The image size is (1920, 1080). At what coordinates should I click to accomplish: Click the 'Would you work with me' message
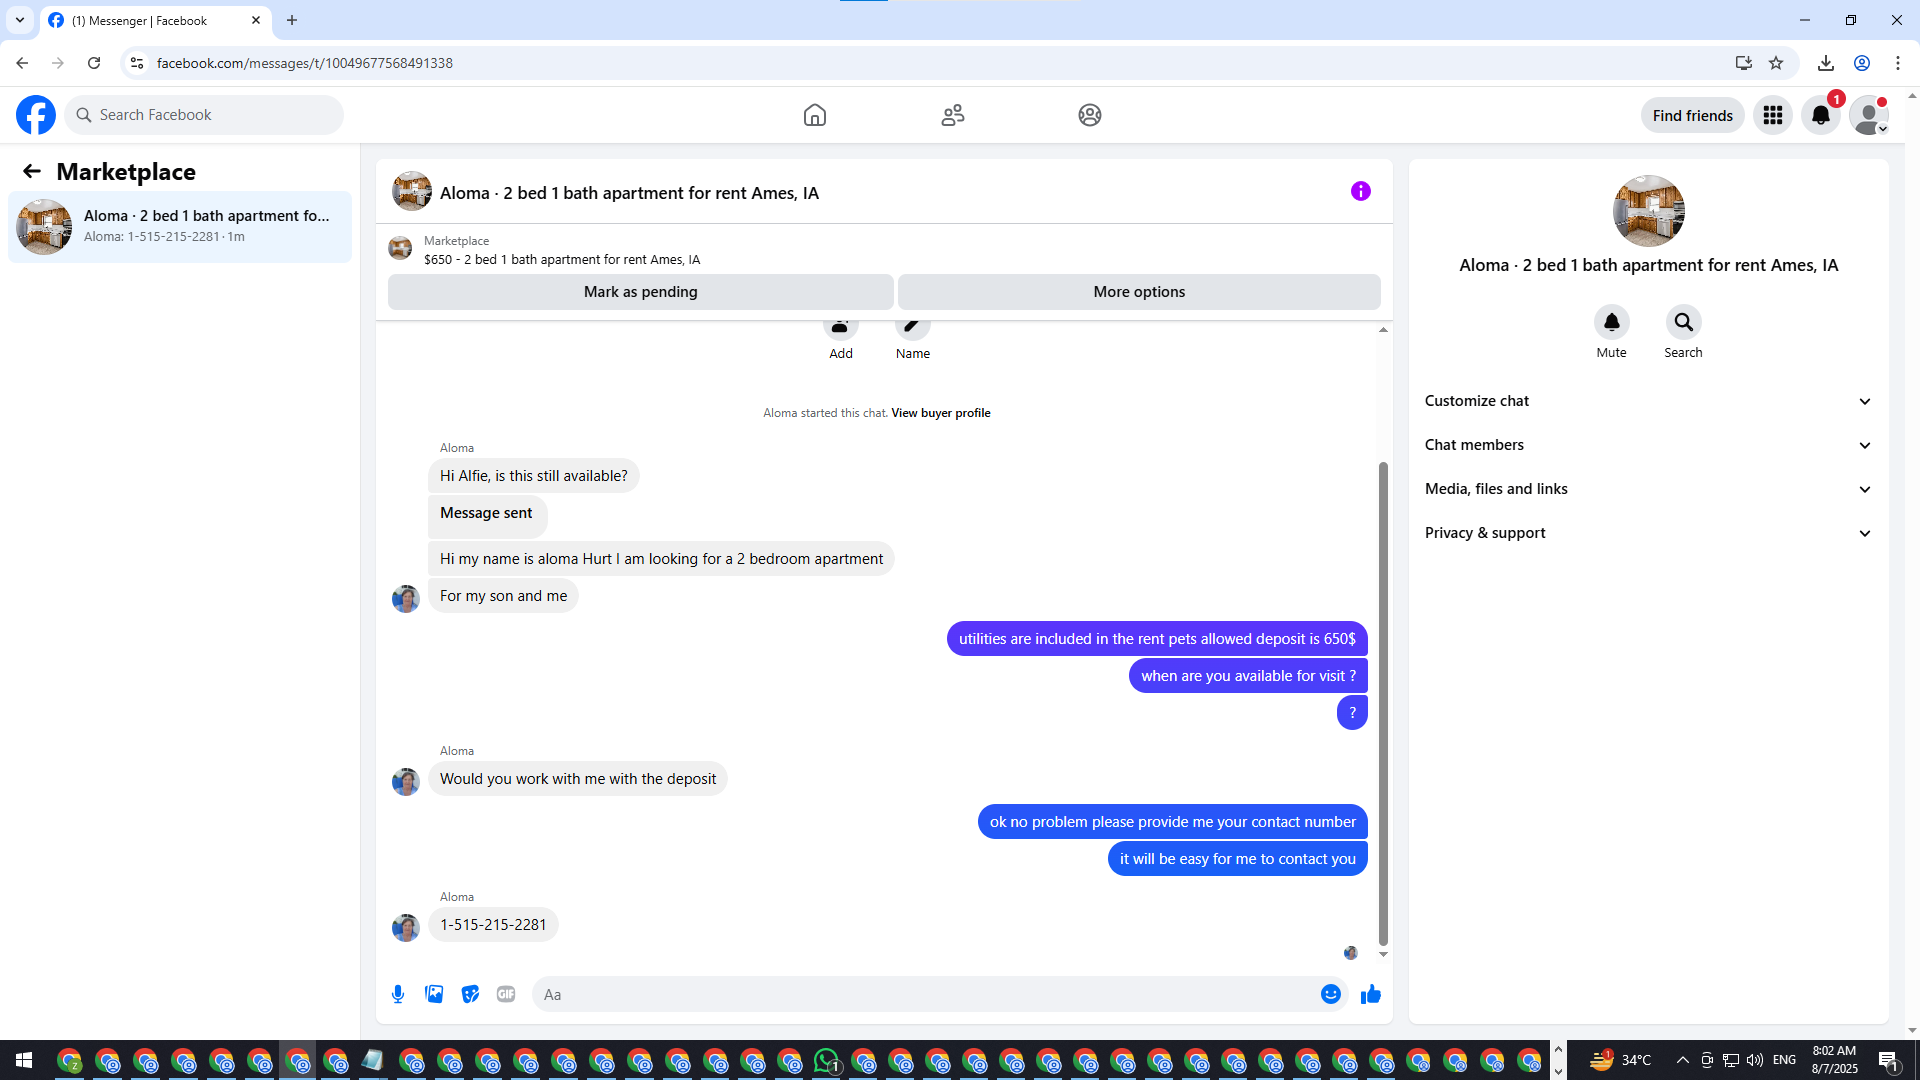(578, 779)
